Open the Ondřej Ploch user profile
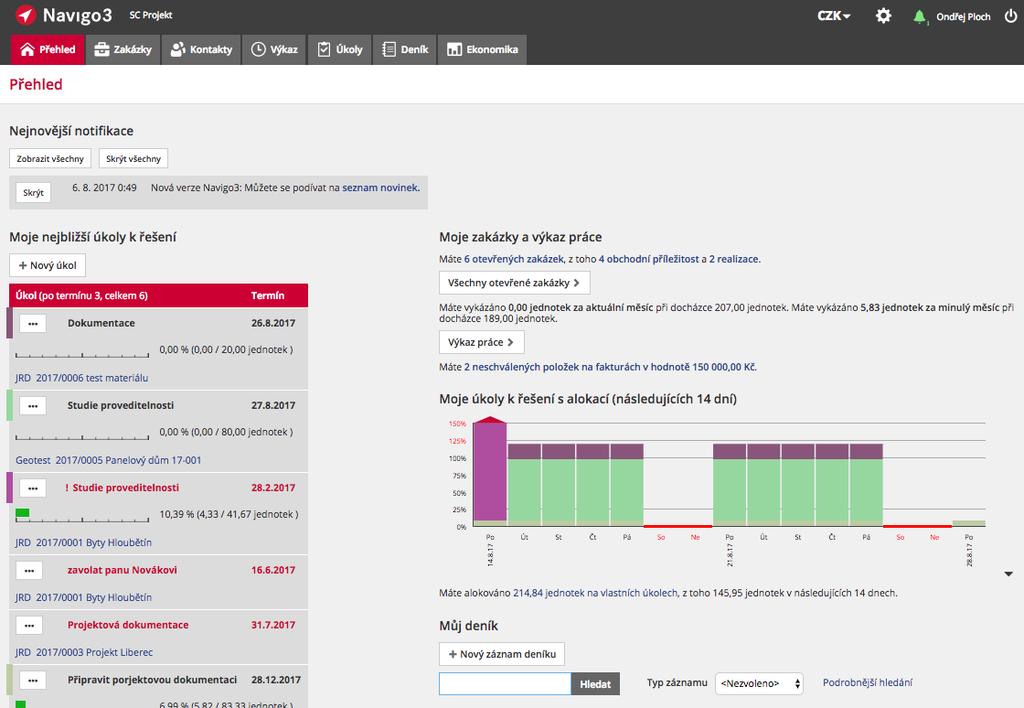The width and height of the screenshot is (1024, 708). (963, 17)
